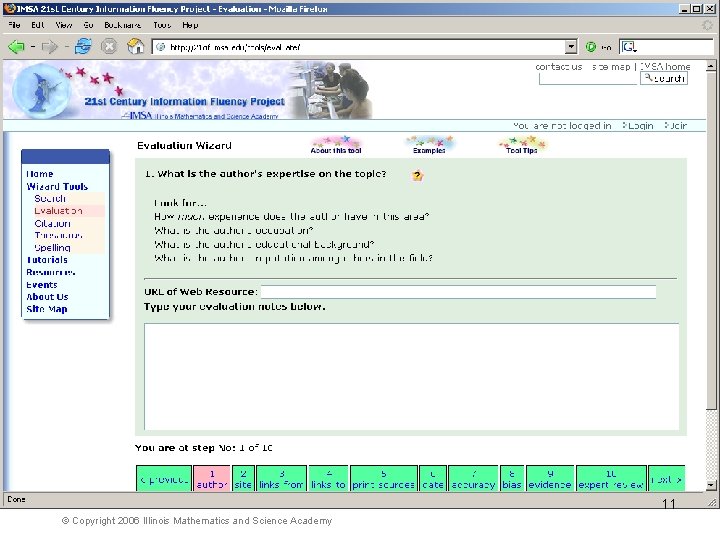Click the green Go icon
This screenshot has width=720, height=540.
tap(591, 47)
